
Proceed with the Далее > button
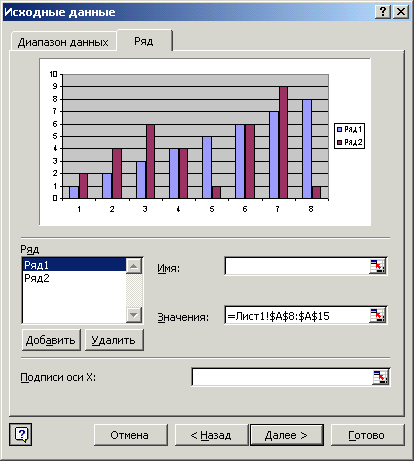point(287,435)
